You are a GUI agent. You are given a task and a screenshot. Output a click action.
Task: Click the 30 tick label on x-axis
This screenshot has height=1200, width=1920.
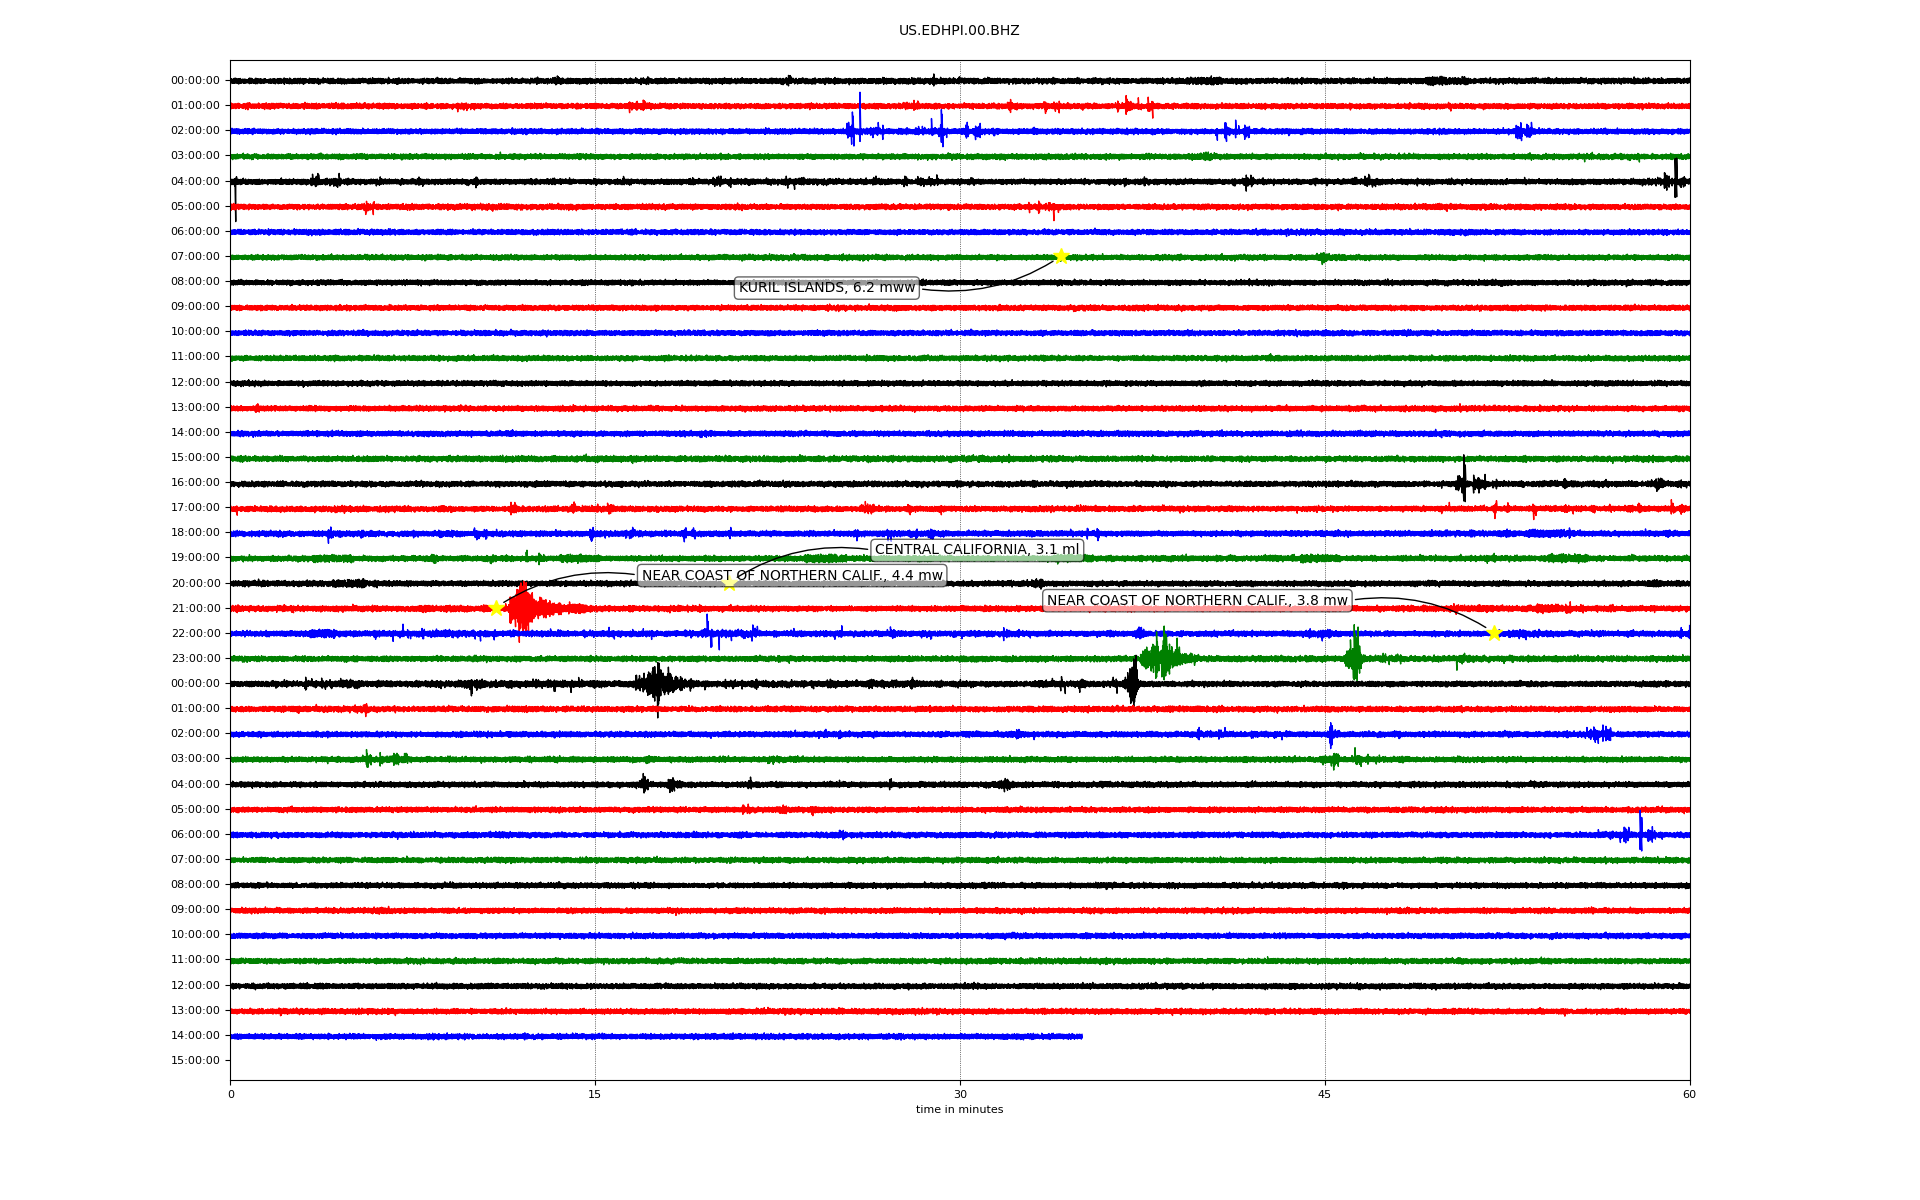pos(960,1094)
